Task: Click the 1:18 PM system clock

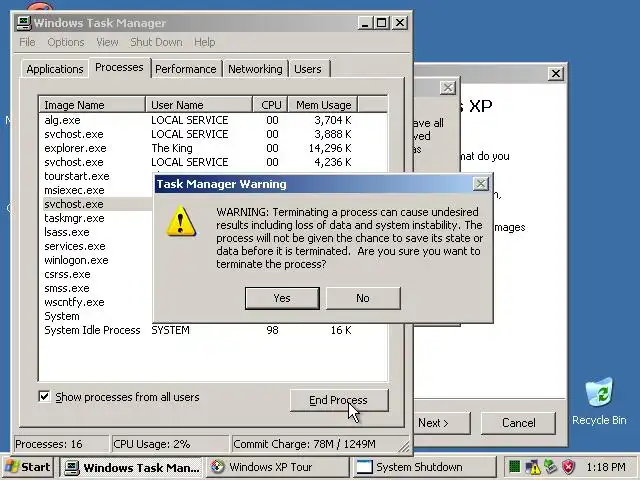Action: click(606, 467)
